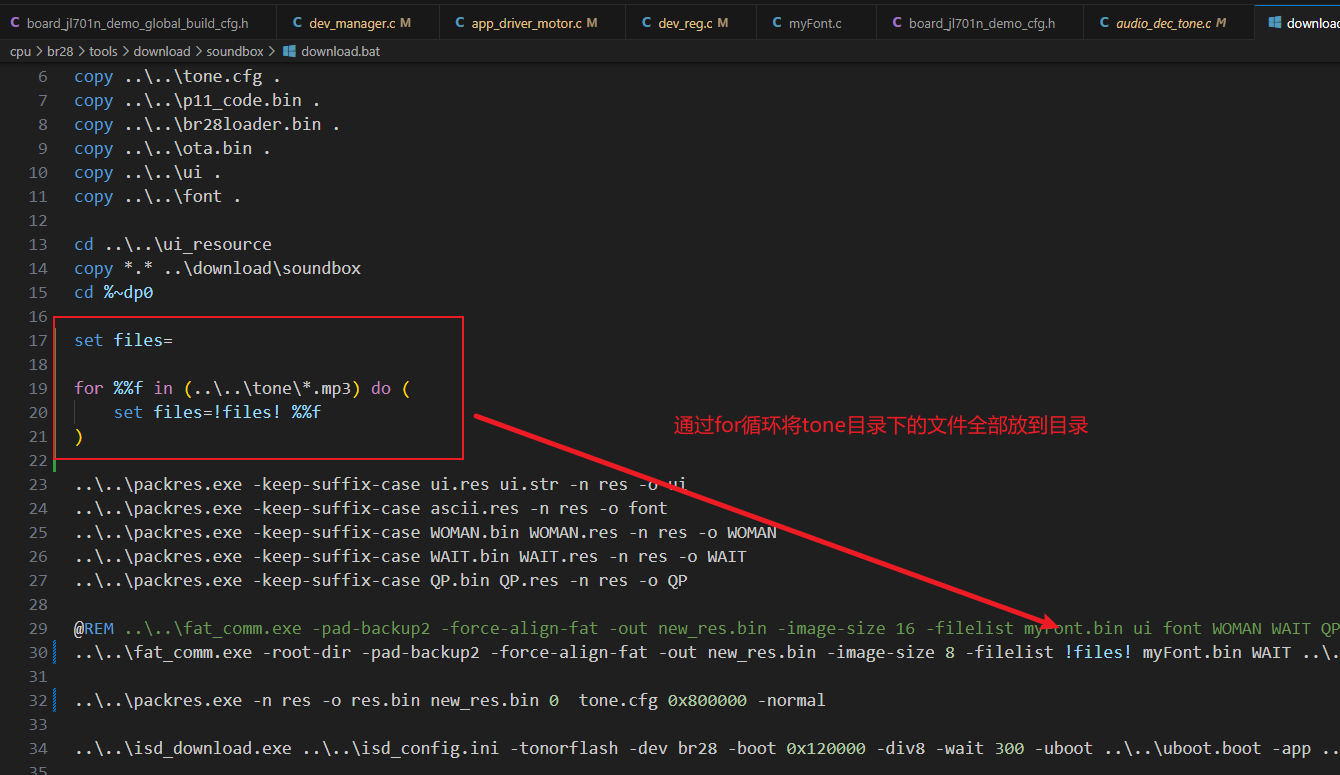Click the fat_comm.exe line with '-root-dir'

[x=706, y=653]
